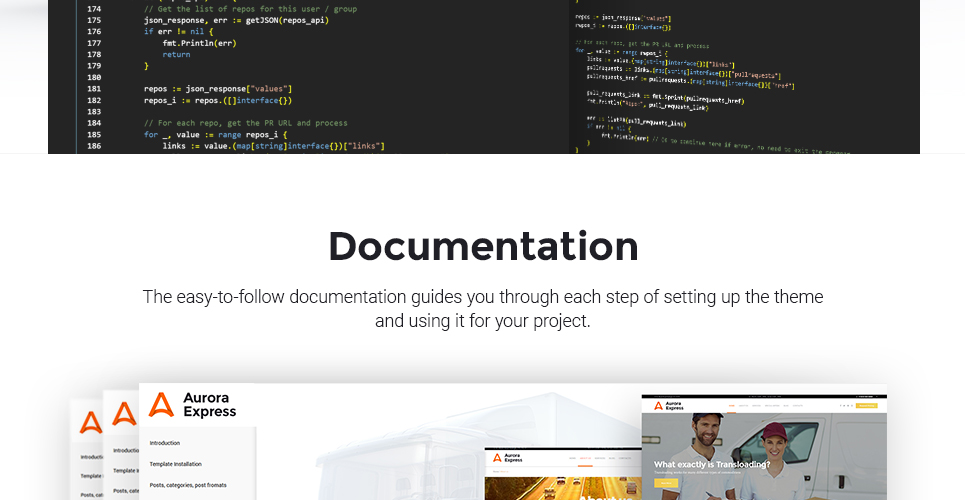
Task: Open the Introduction item in documentation menu
Action: [164, 443]
